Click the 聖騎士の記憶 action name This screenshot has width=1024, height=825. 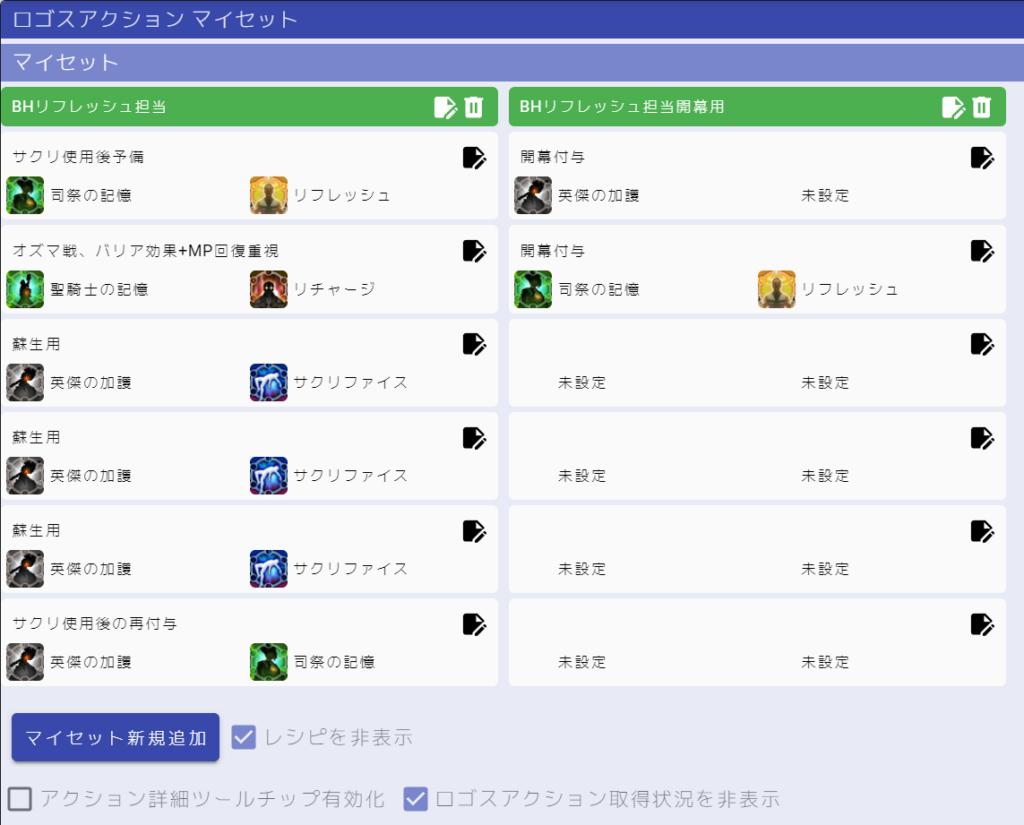[x=99, y=289]
